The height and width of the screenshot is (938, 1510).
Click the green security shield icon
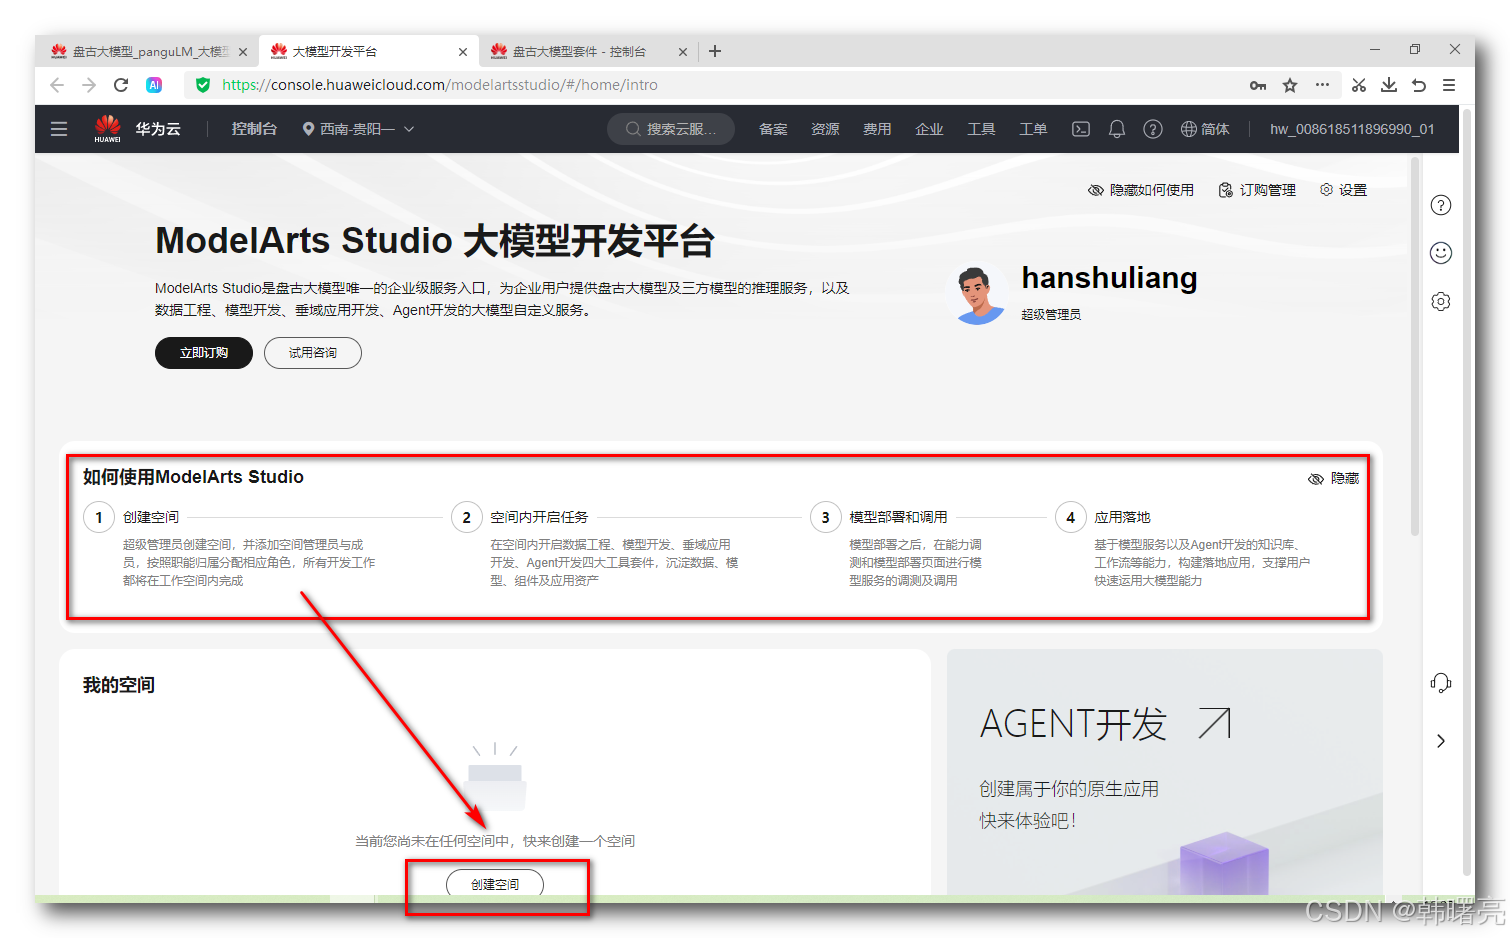[203, 85]
